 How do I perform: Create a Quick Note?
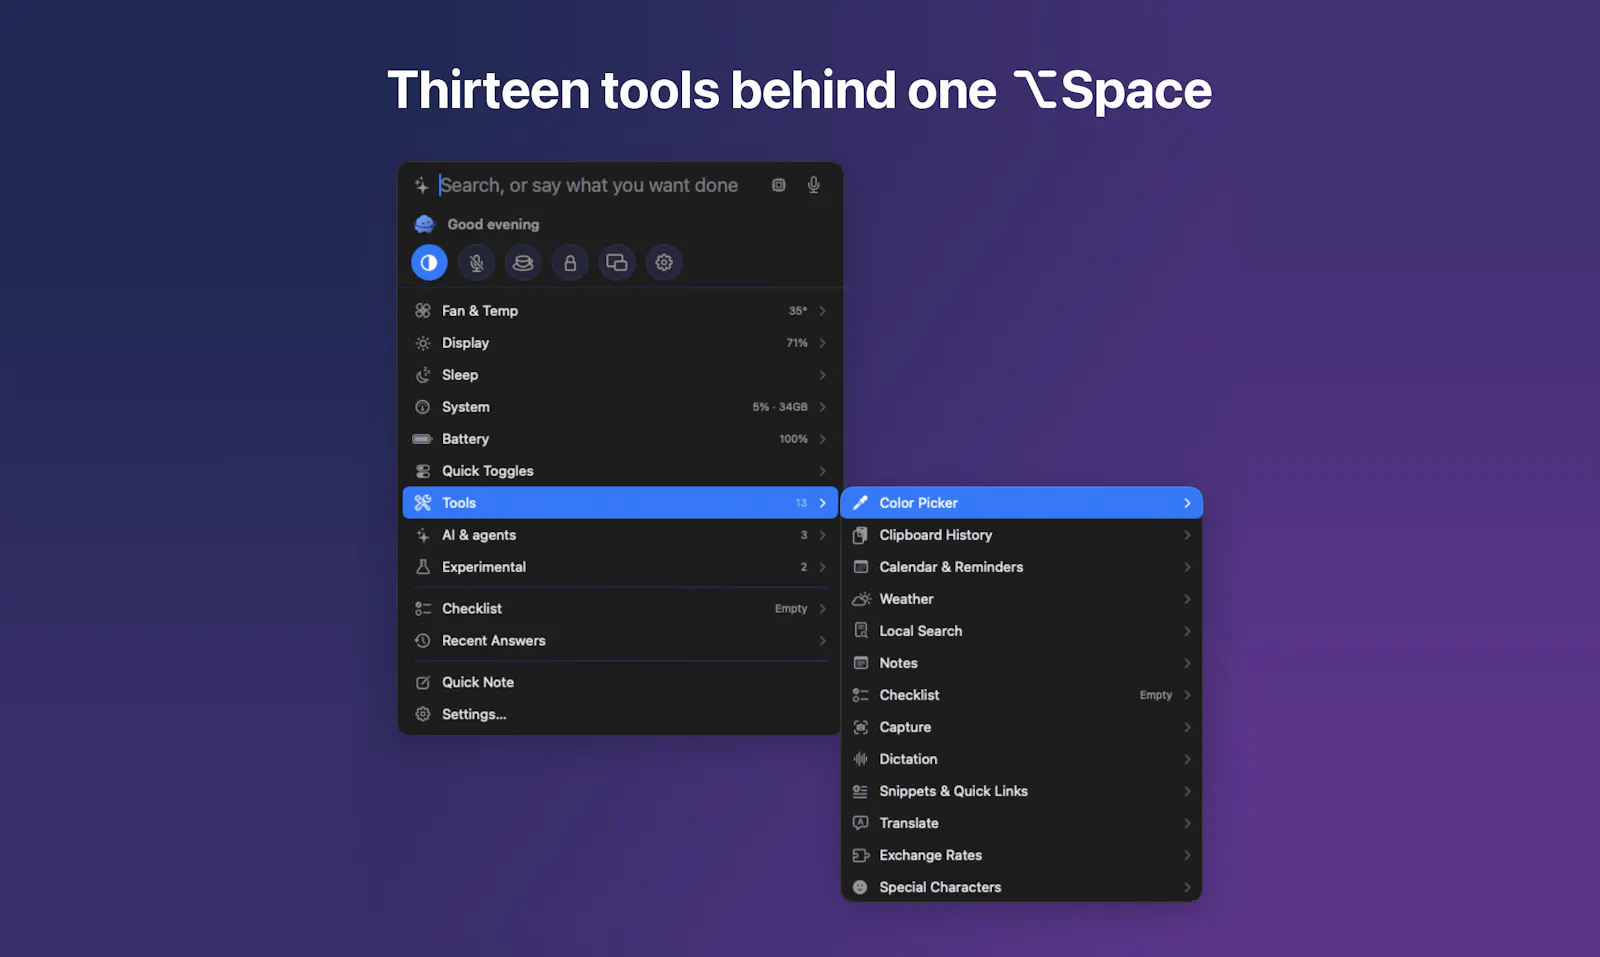620,682
